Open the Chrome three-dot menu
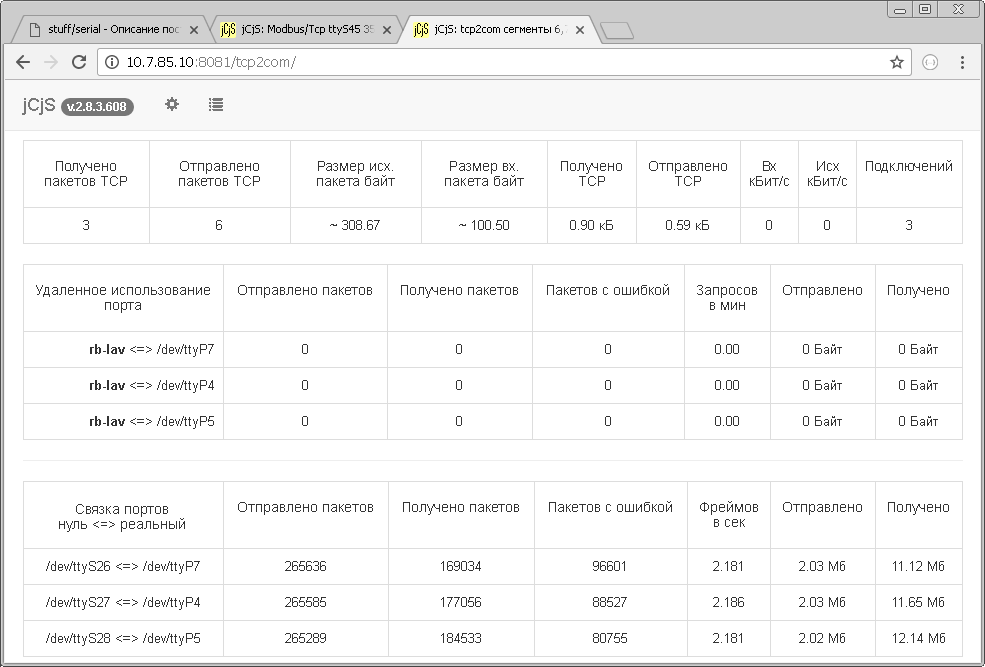The width and height of the screenshot is (985, 667). pyautogui.click(x=962, y=62)
